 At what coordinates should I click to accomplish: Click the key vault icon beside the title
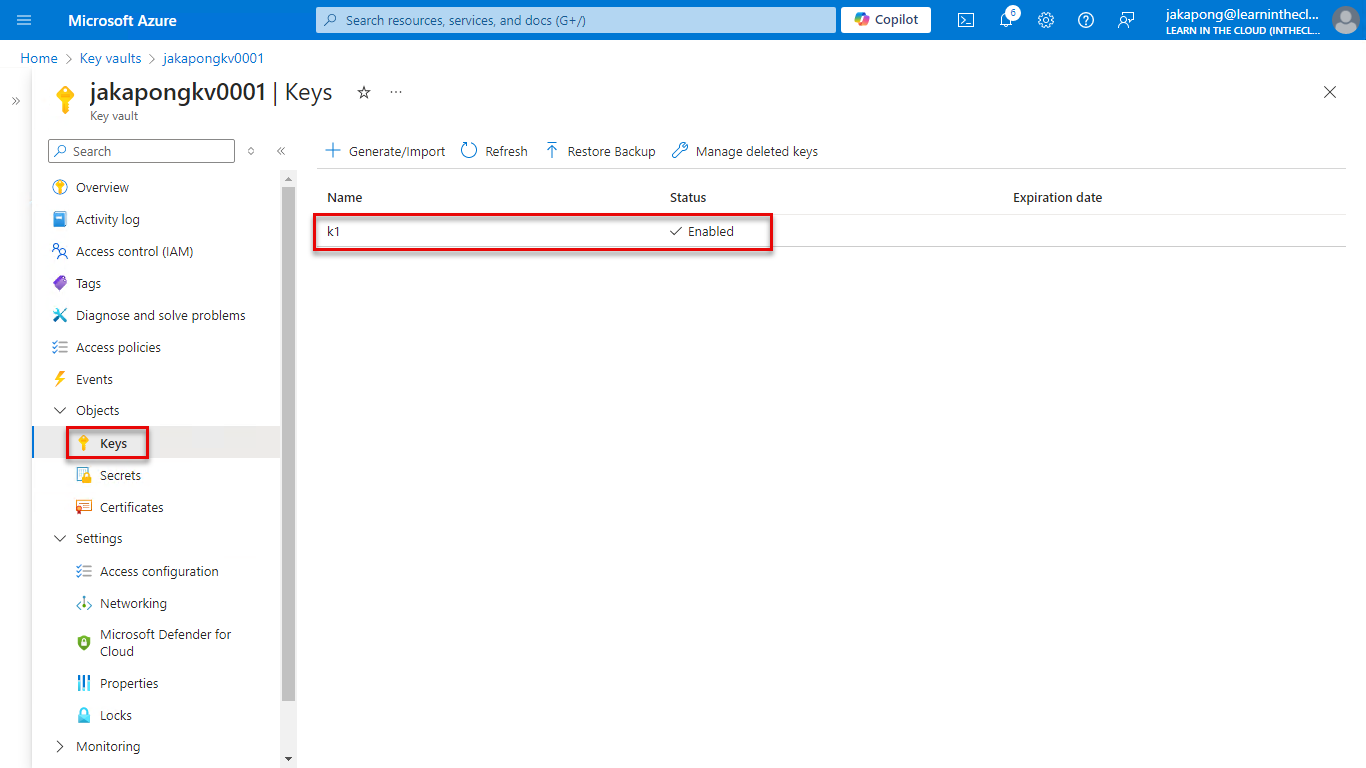pyautogui.click(x=65, y=100)
